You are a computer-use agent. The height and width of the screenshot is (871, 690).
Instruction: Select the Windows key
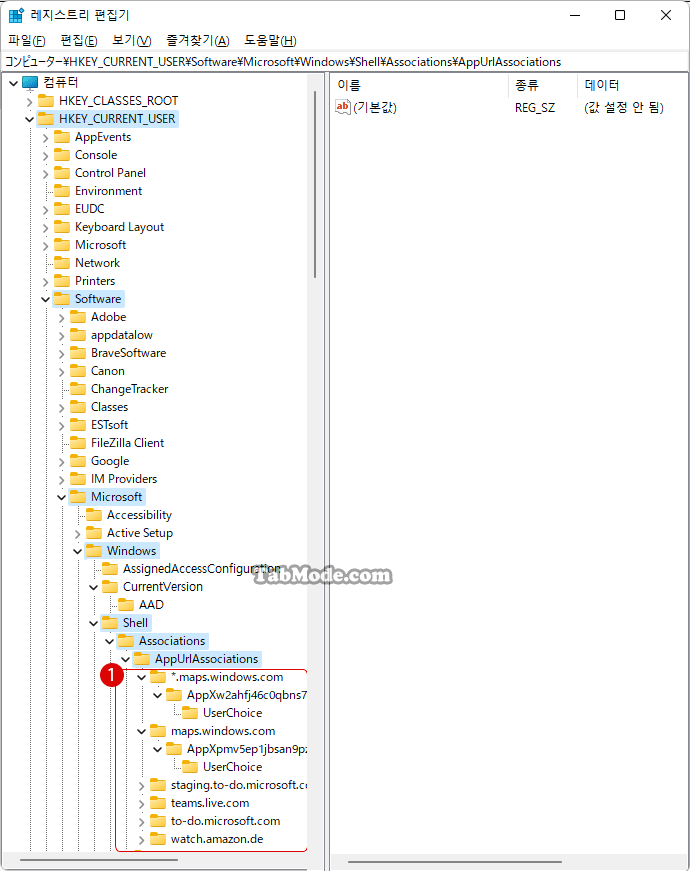(x=131, y=550)
